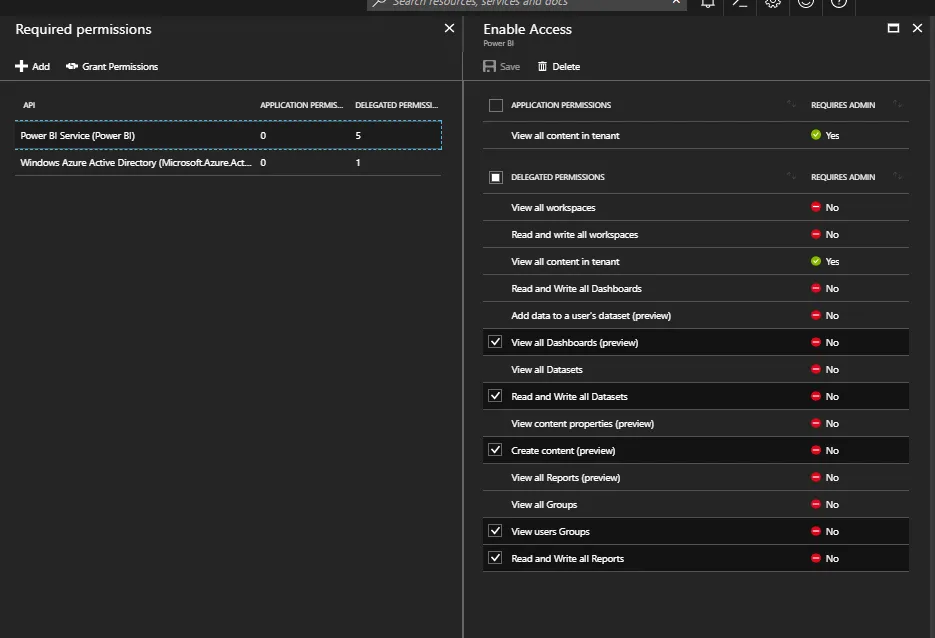Toggle Read and Write all Datasets checkbox
This screenshot has height=638, width=935.
click(x=495, y=396)
